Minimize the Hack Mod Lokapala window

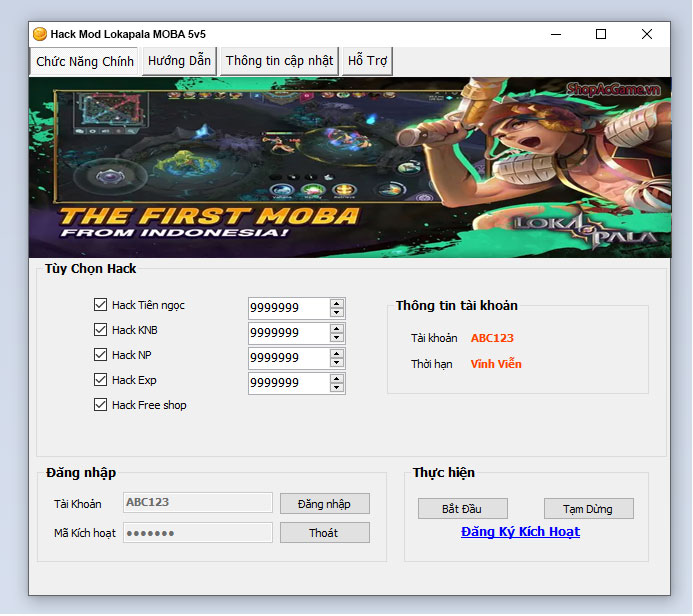pyautogui.click(x=556, y=34)
